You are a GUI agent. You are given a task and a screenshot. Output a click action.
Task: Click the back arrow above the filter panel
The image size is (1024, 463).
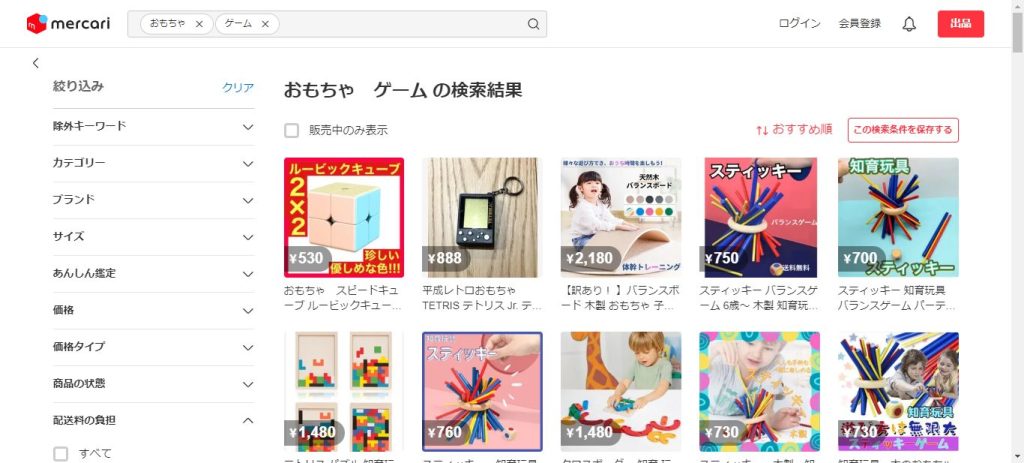(x=36, y=63)
